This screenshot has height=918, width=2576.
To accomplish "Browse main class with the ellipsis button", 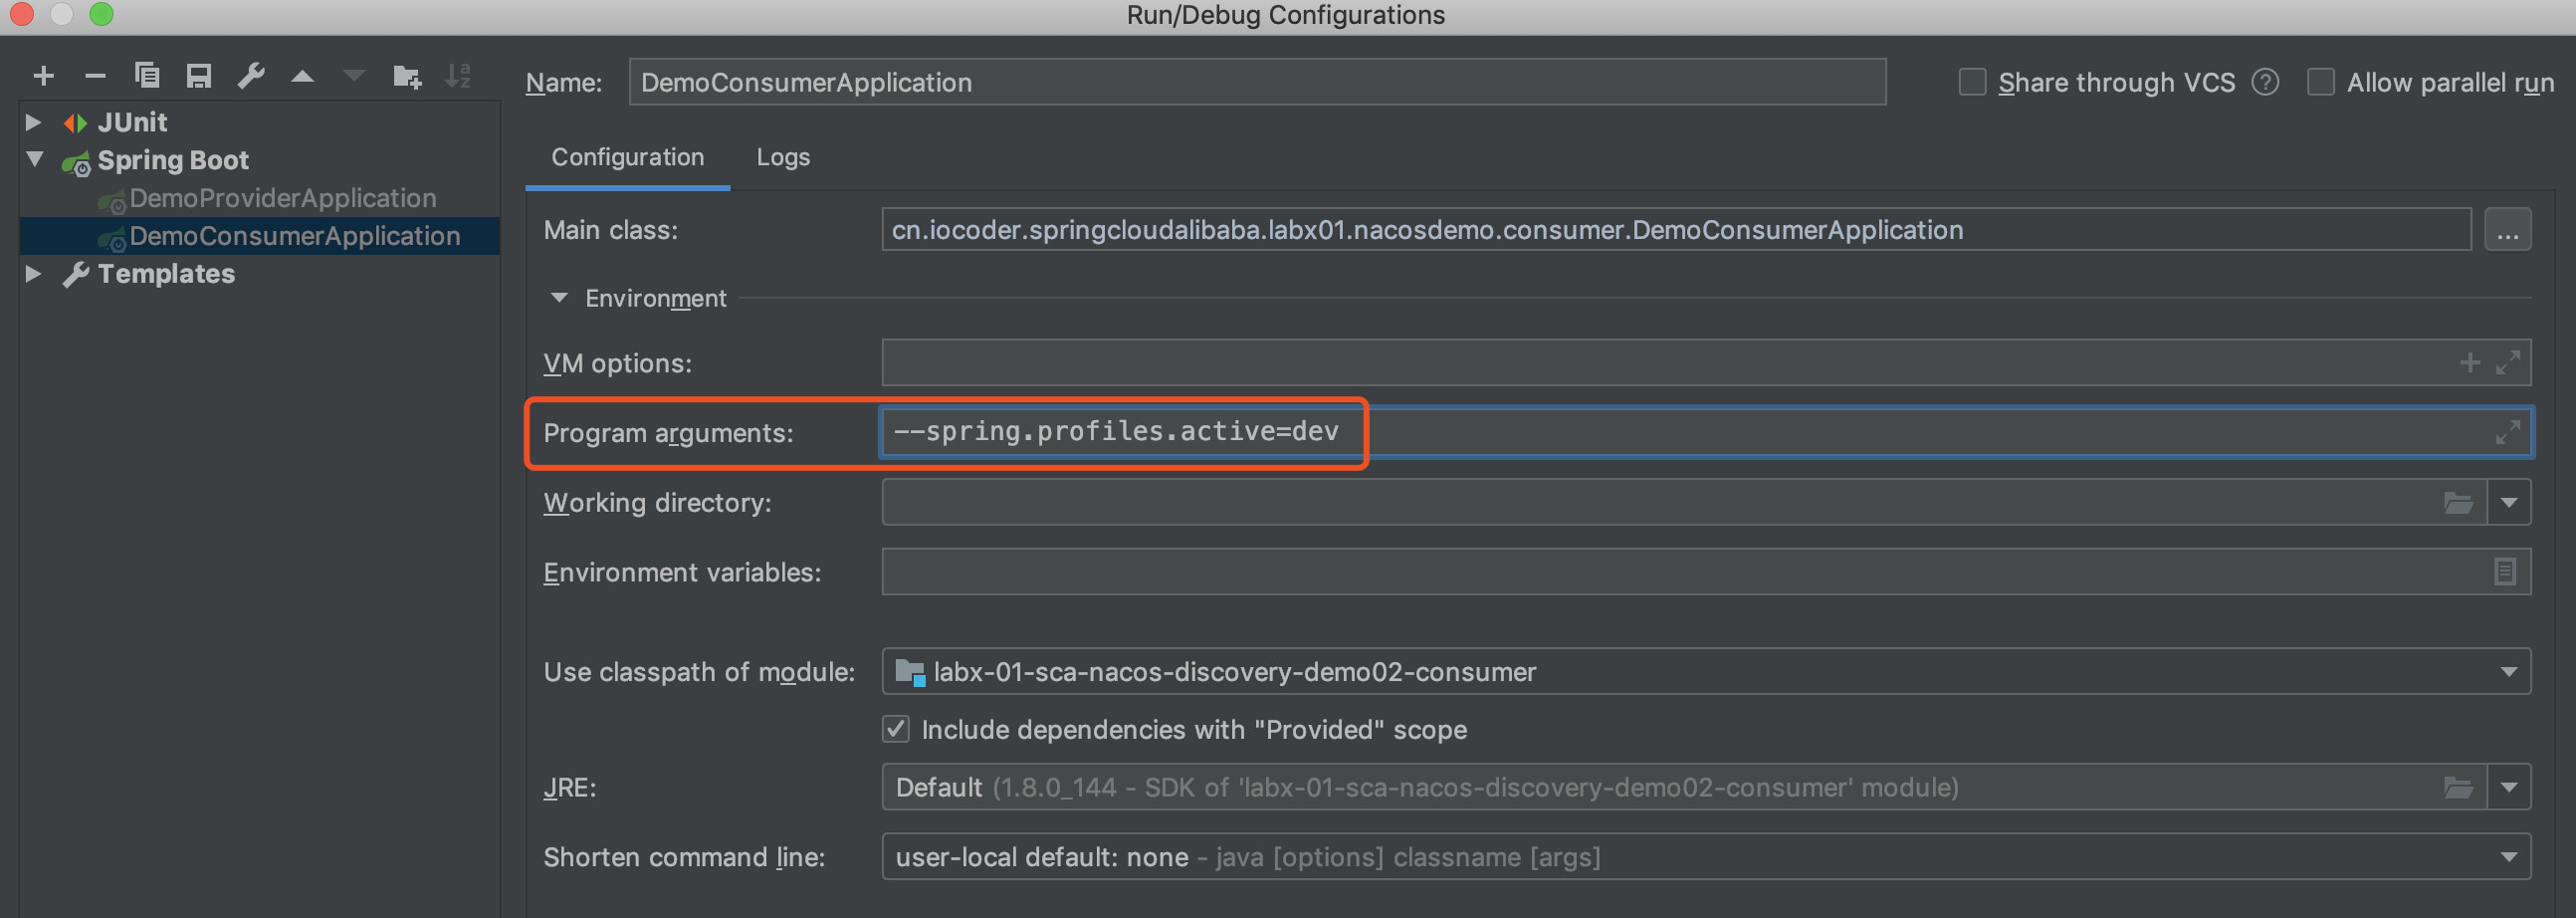I will [2507, 230].
